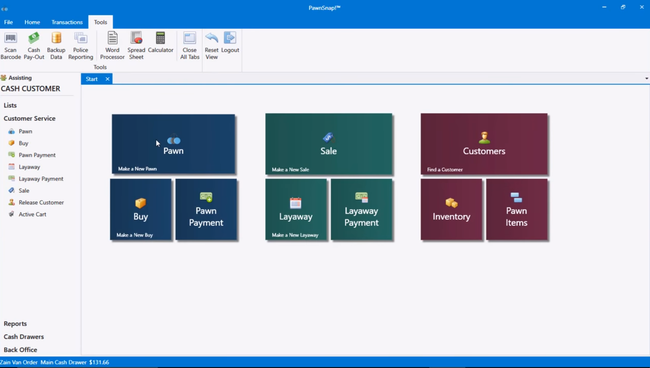The image size is (650, 368).
Task: Close the Start tab
Action: (x=107, y=79)
